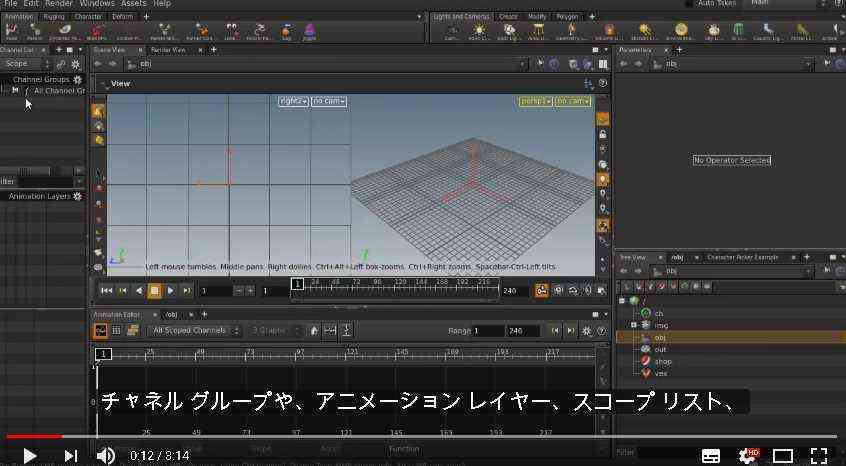Play the YouTube video

29,456
